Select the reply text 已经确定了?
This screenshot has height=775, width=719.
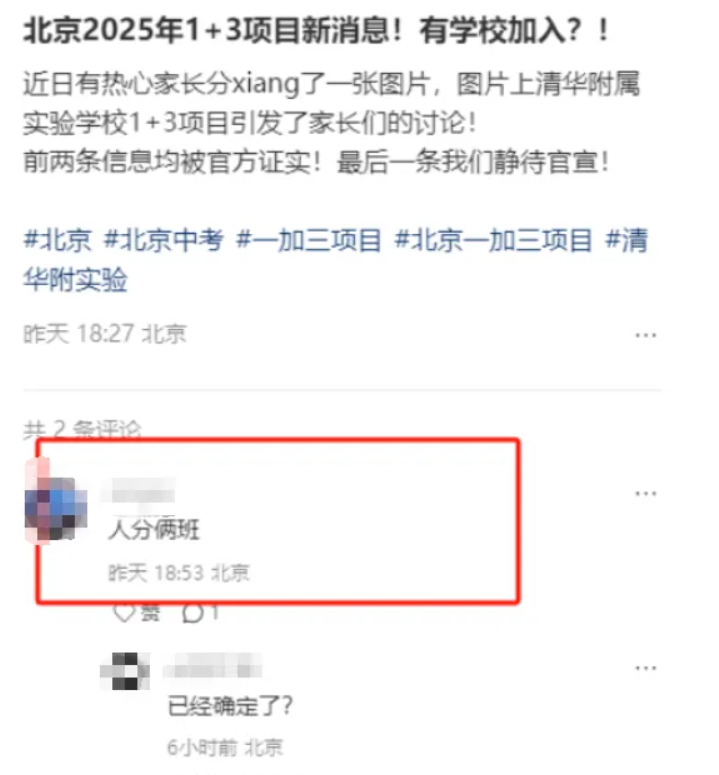[230, 705]
